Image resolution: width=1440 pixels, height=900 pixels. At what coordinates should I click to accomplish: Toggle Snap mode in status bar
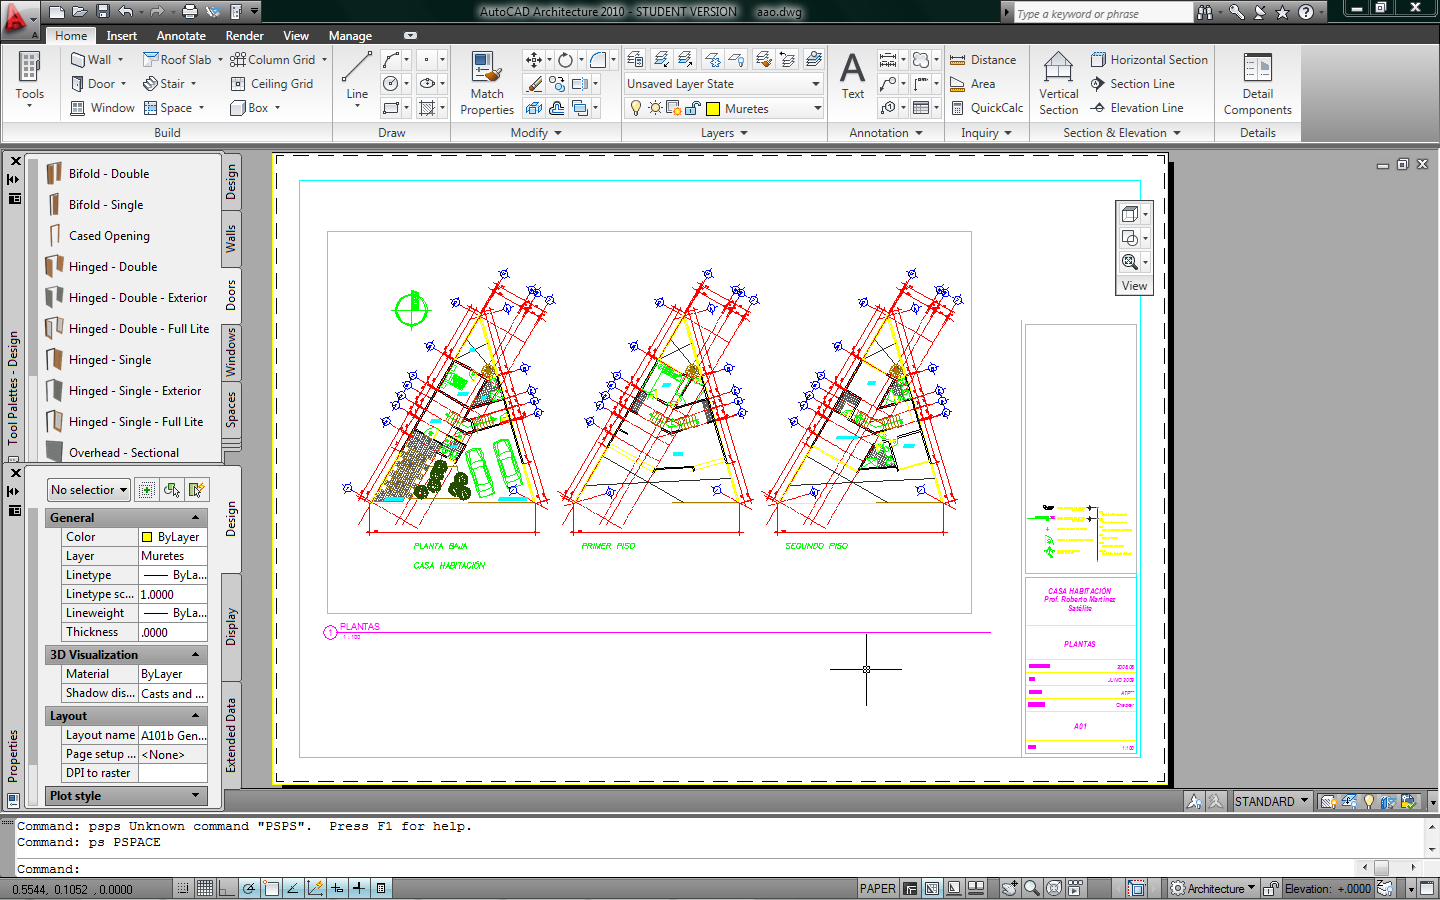coord(182,888)
